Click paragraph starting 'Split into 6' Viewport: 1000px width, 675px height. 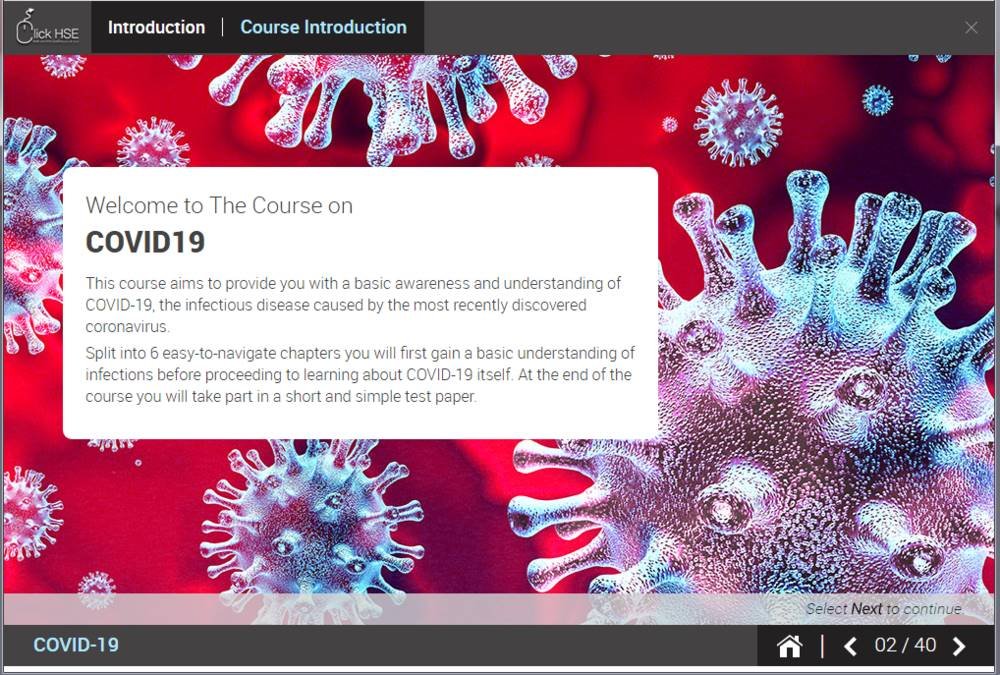point(360,375)
